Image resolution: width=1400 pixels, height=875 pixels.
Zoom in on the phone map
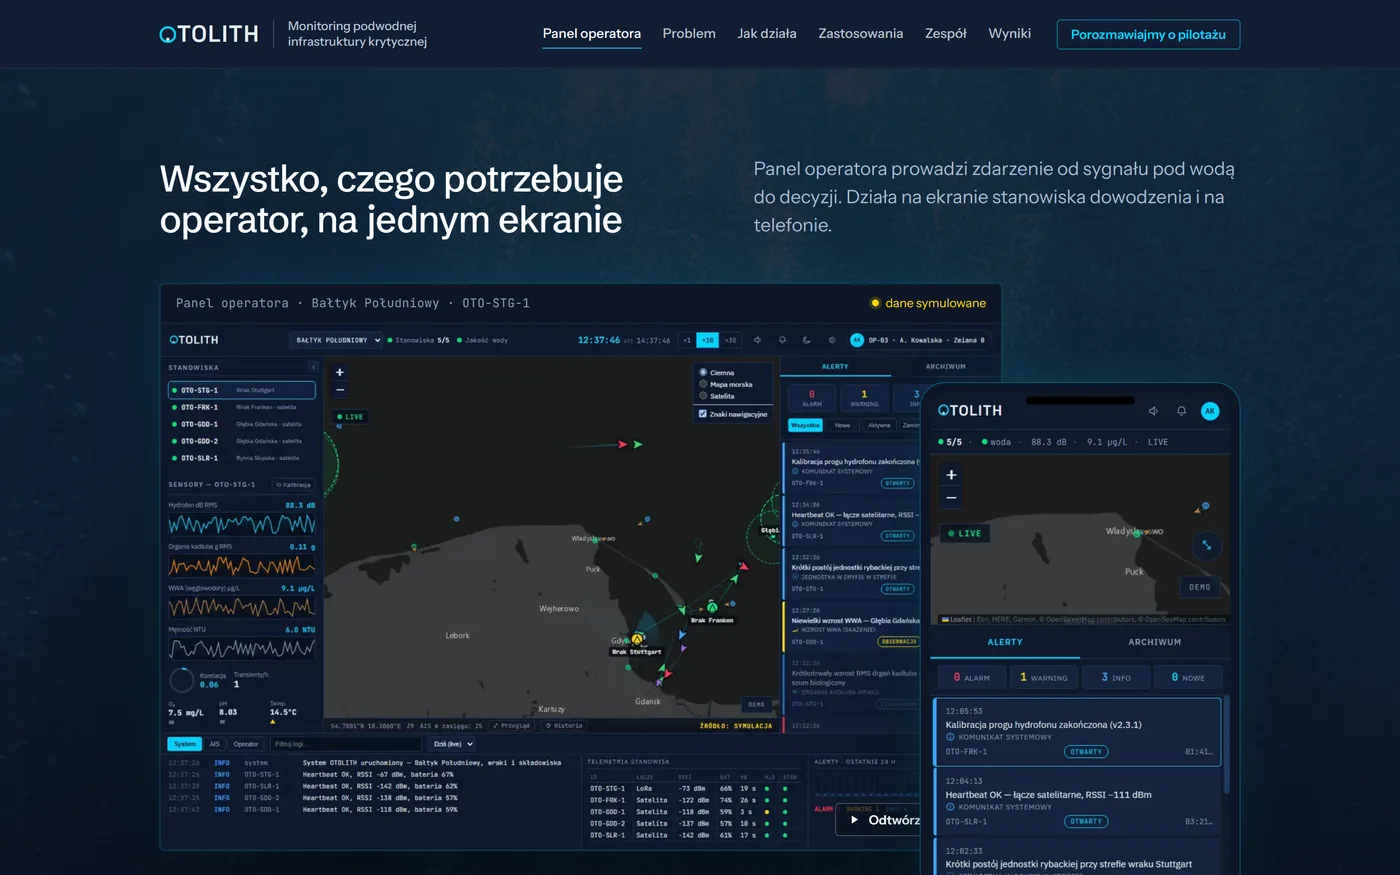[x=951, y=475]
